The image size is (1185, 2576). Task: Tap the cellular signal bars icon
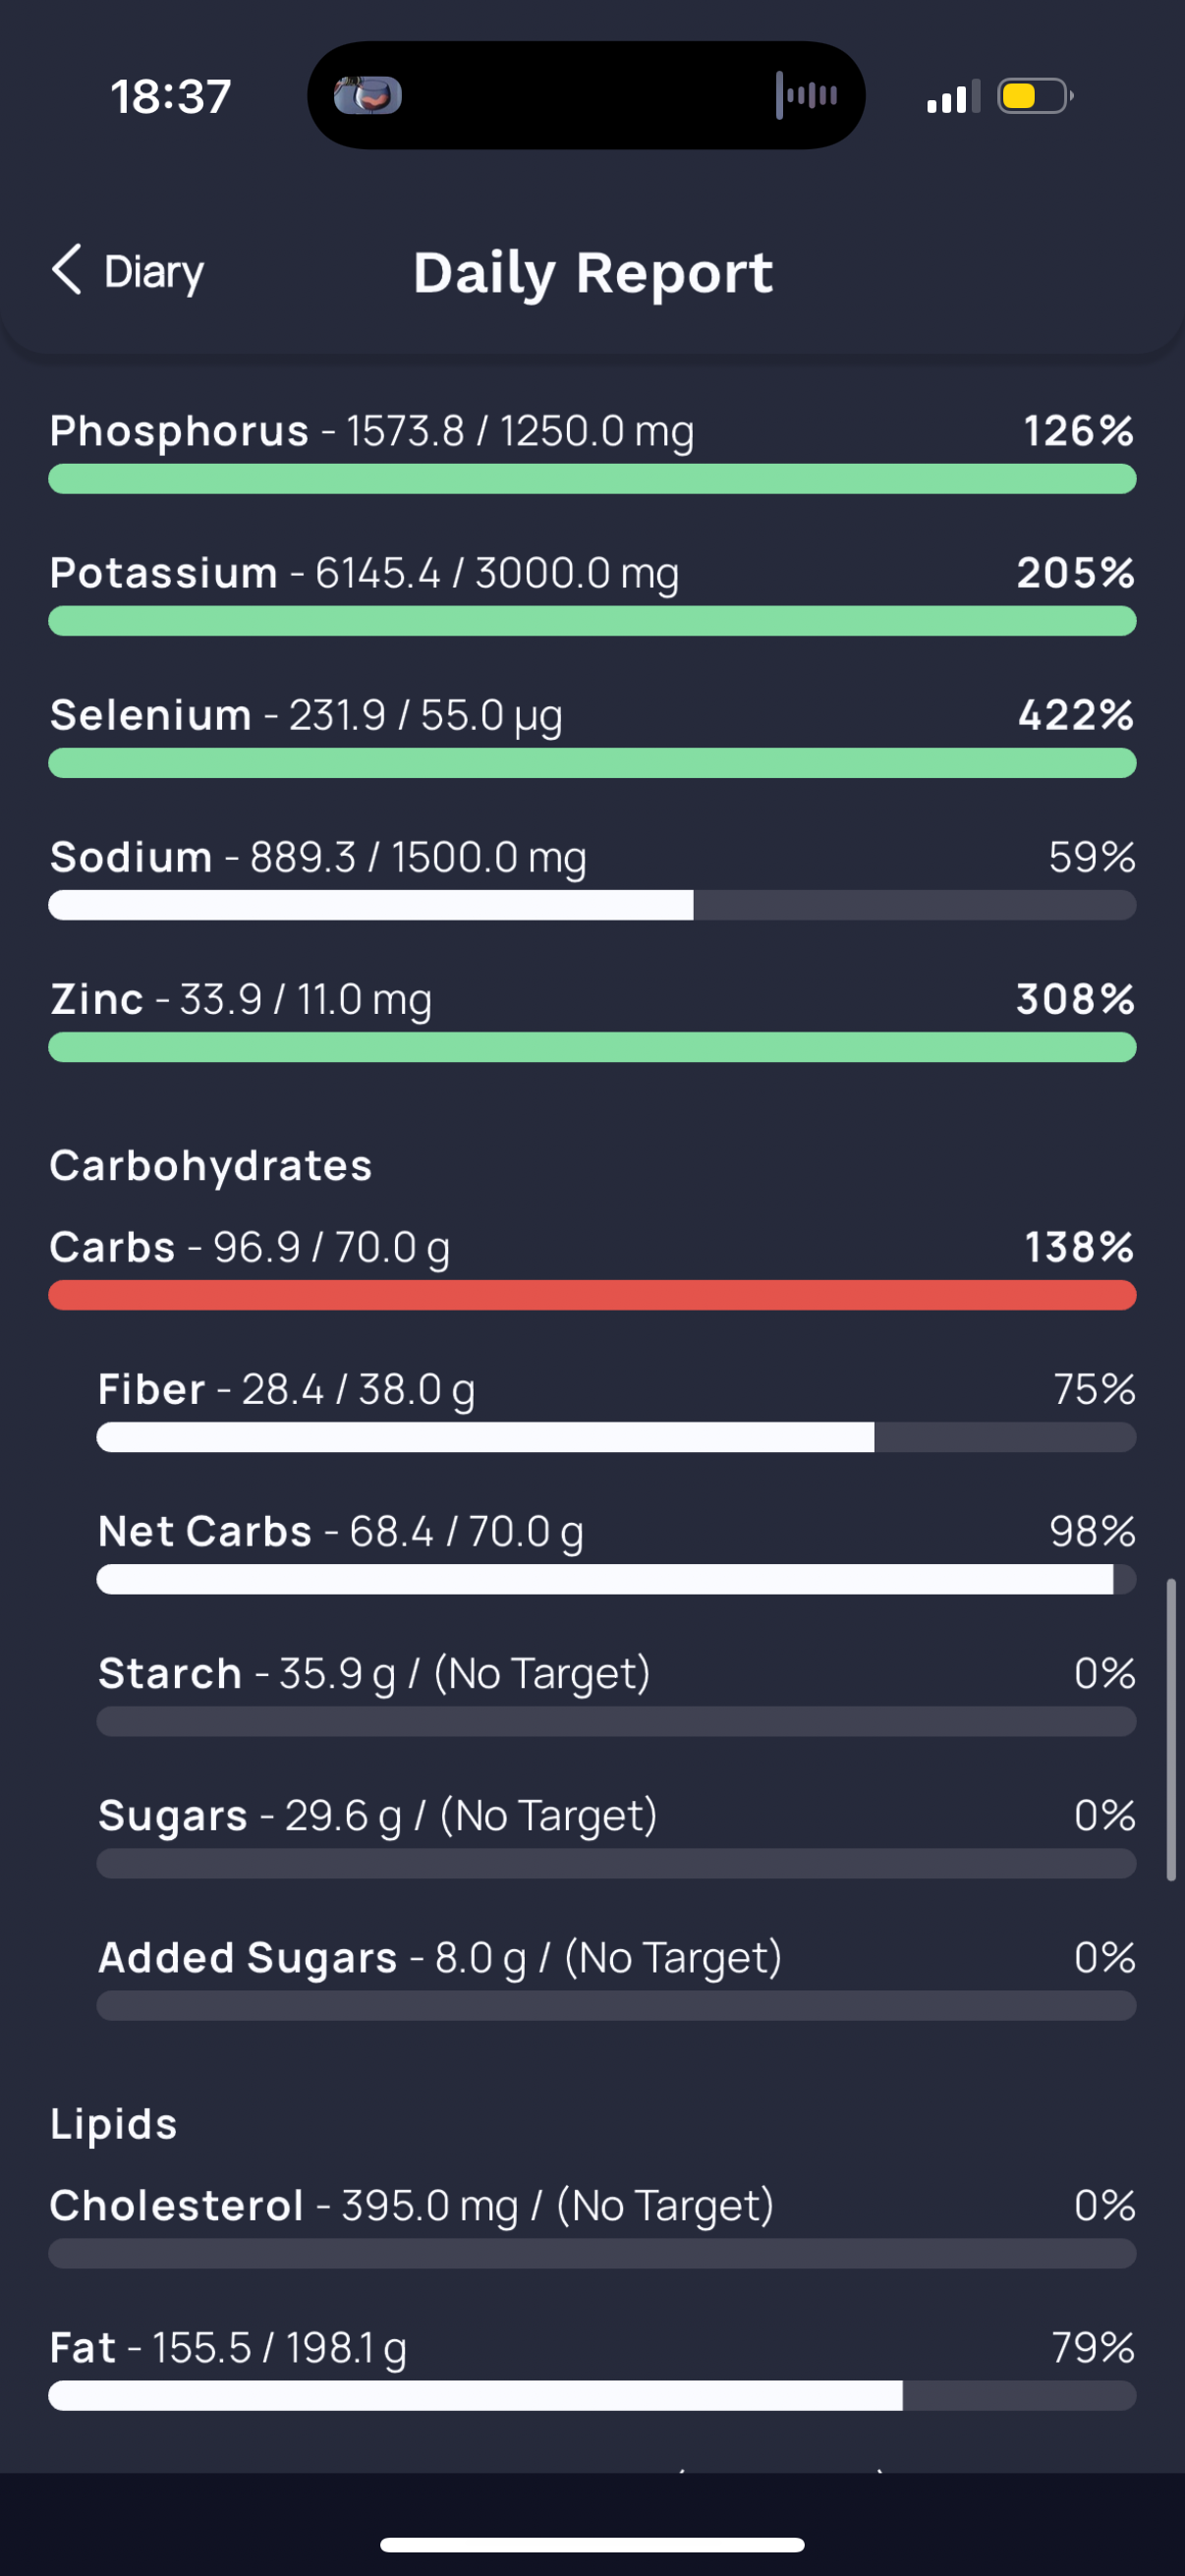pos(953,98)
